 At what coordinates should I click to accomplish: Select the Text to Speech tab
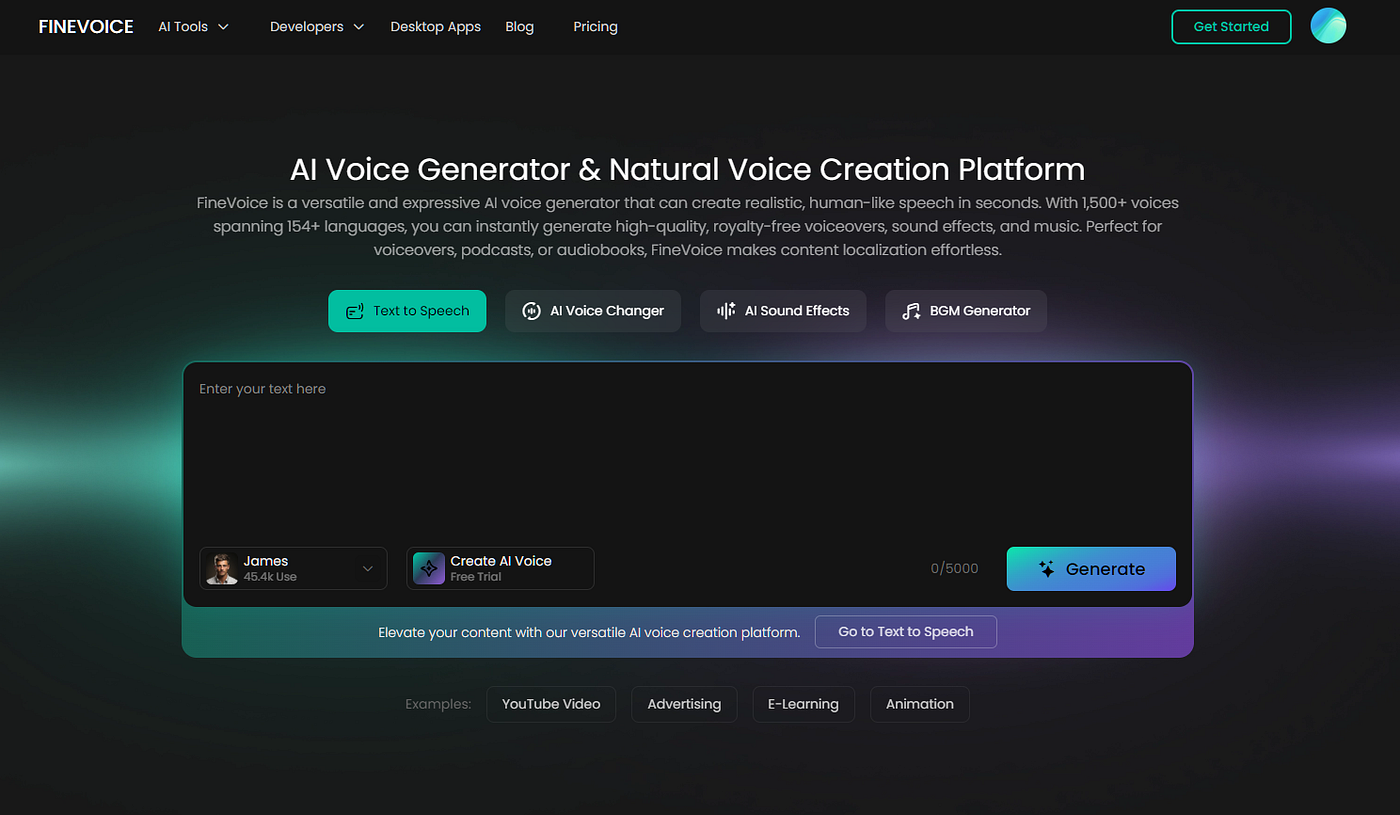click(x=407, y=311)
